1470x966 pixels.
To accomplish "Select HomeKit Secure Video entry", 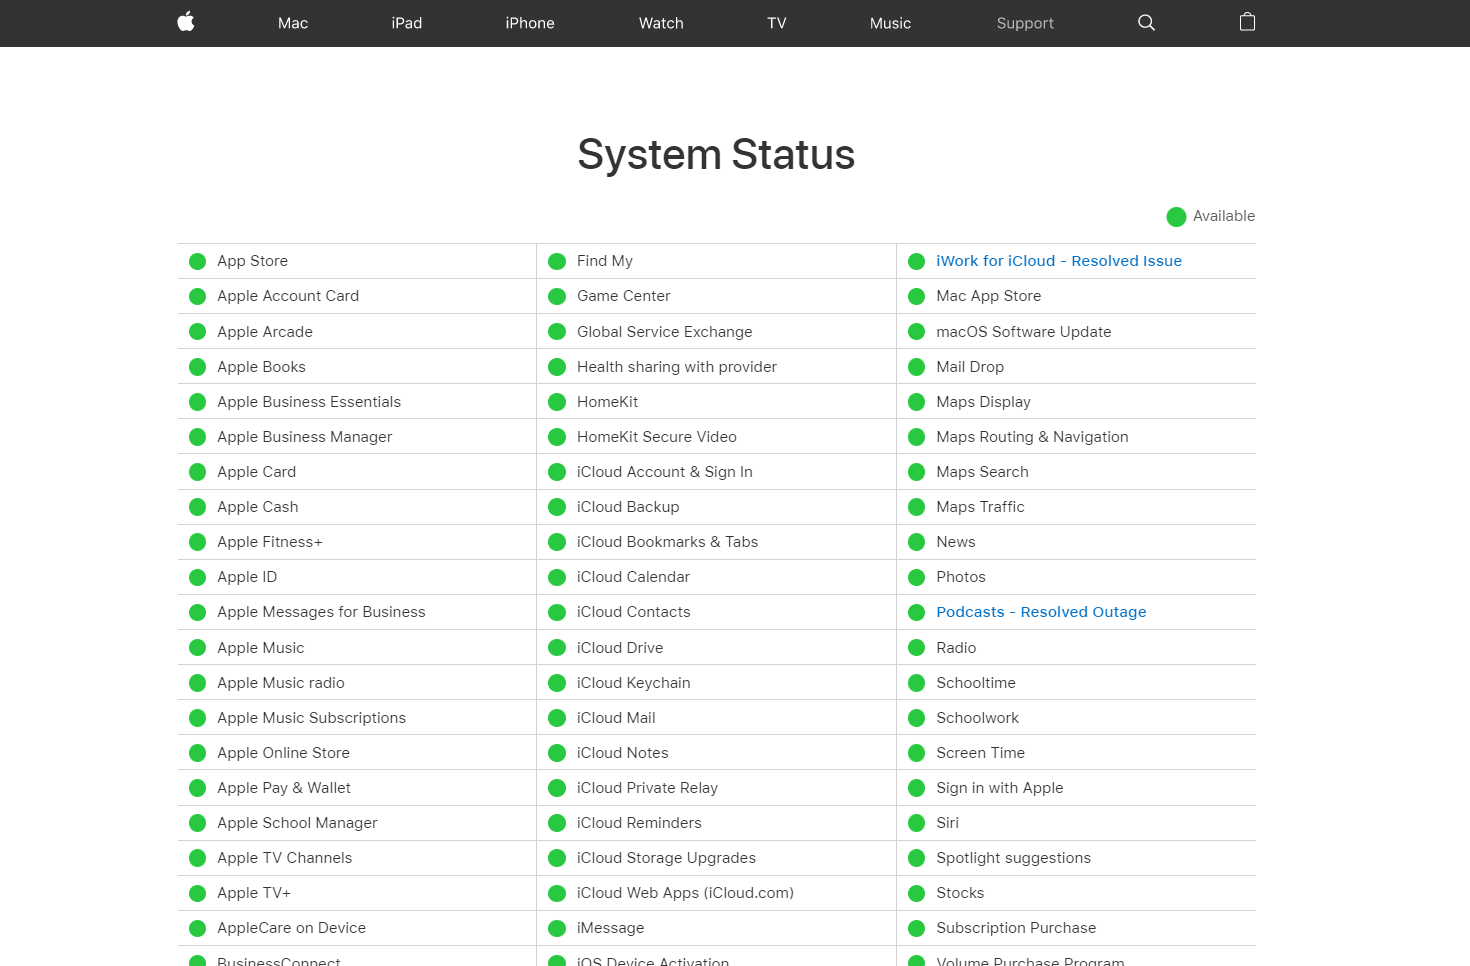I will (x=657, y=437).
